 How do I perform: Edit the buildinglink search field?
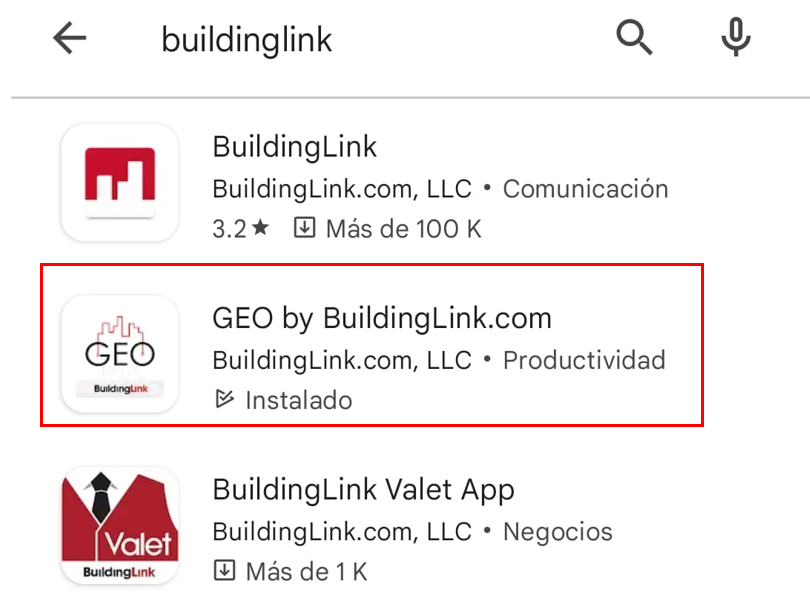247,40
